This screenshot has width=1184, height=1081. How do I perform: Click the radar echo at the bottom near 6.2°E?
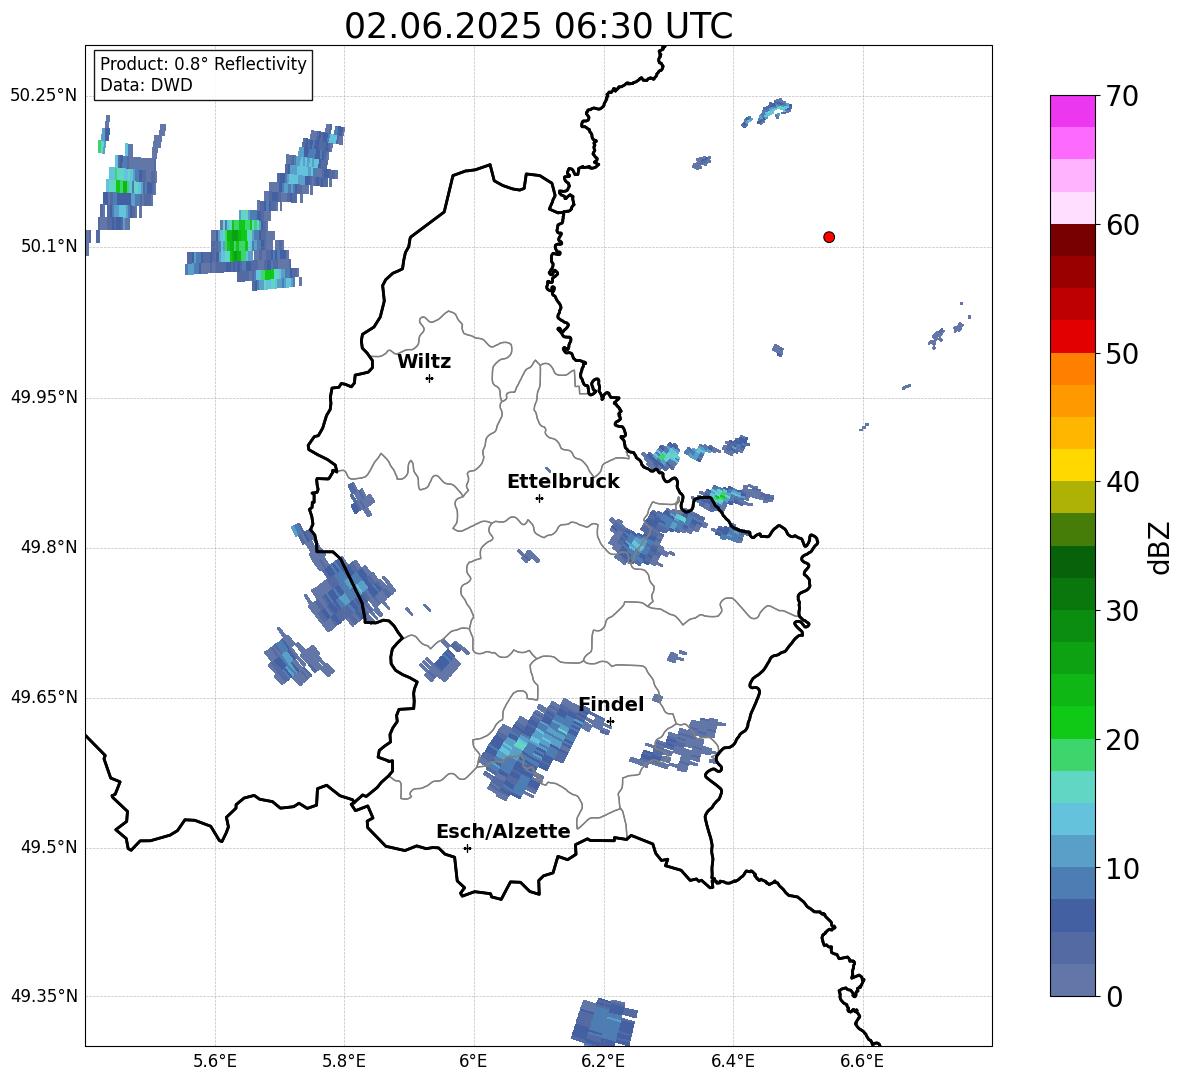(x=604, y=1022)
